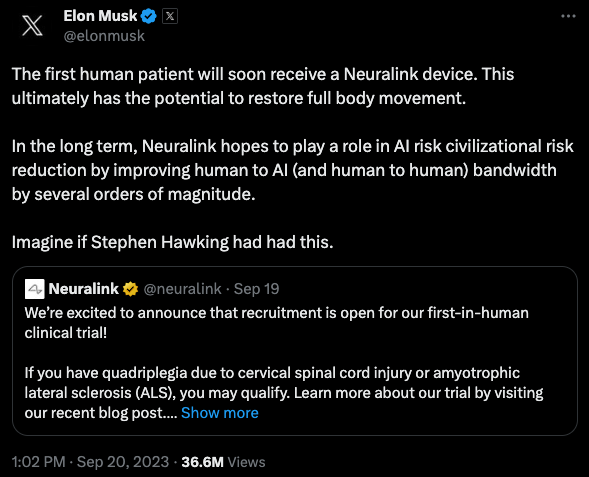Click the Neuralink profile avatar in quoted post
Image resolution: width=589 pixels, height=477 pixels.
[x=35, y=289]
